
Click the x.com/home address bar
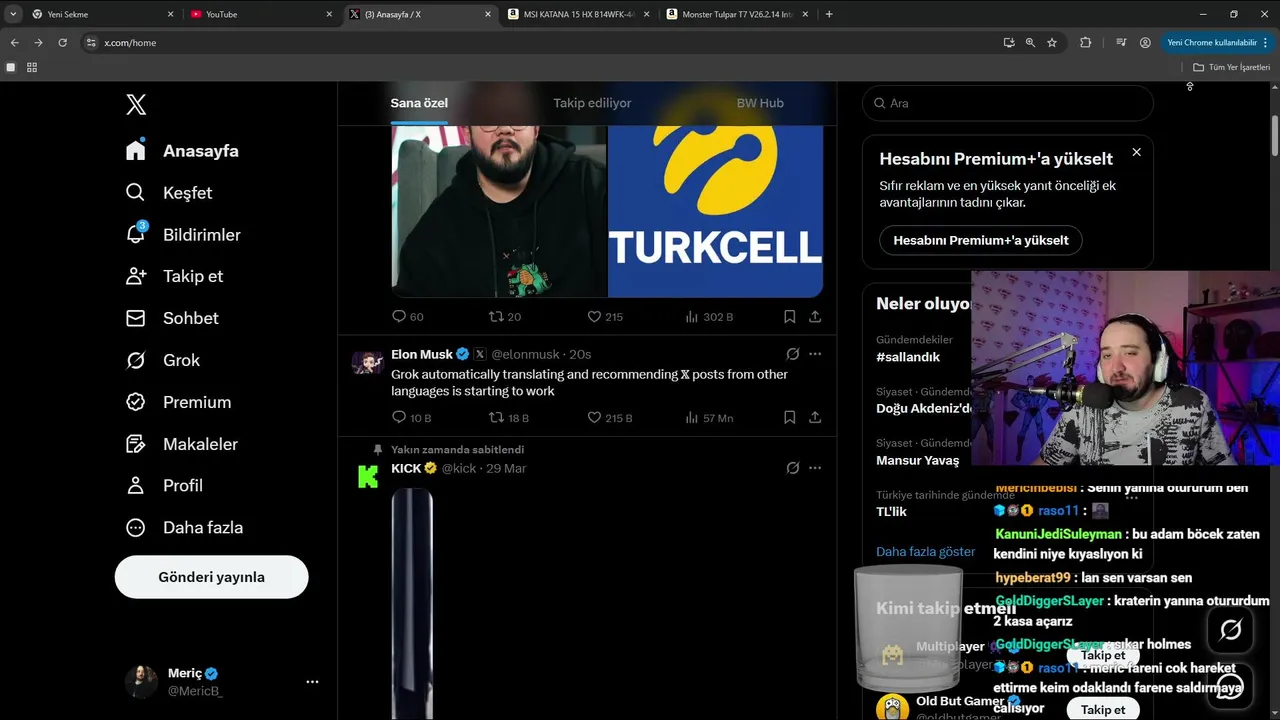[540, 43]
